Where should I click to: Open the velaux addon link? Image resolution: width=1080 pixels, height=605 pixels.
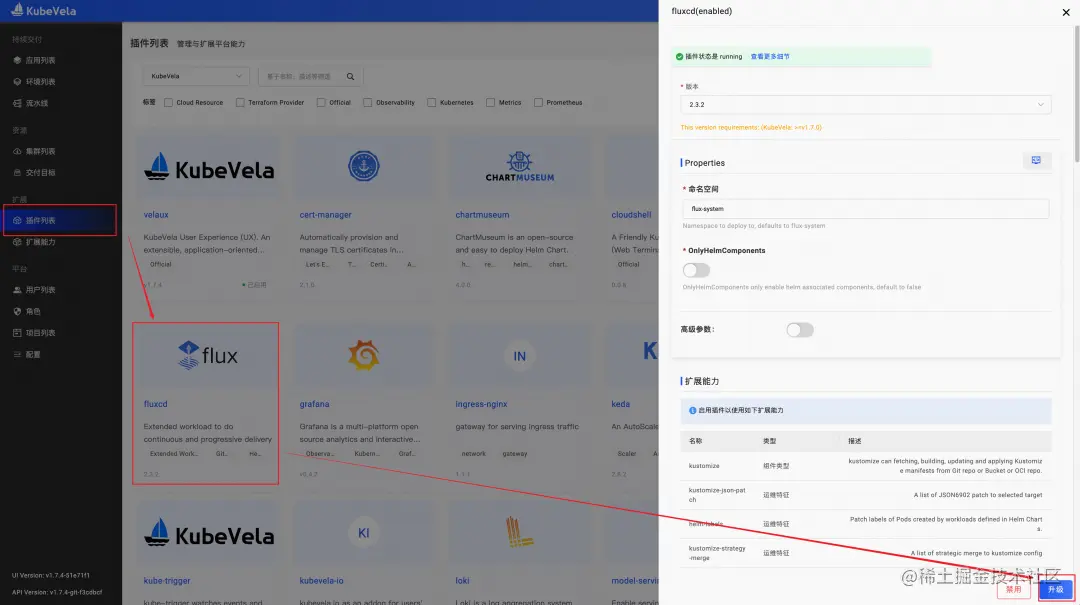coord(156,215)
